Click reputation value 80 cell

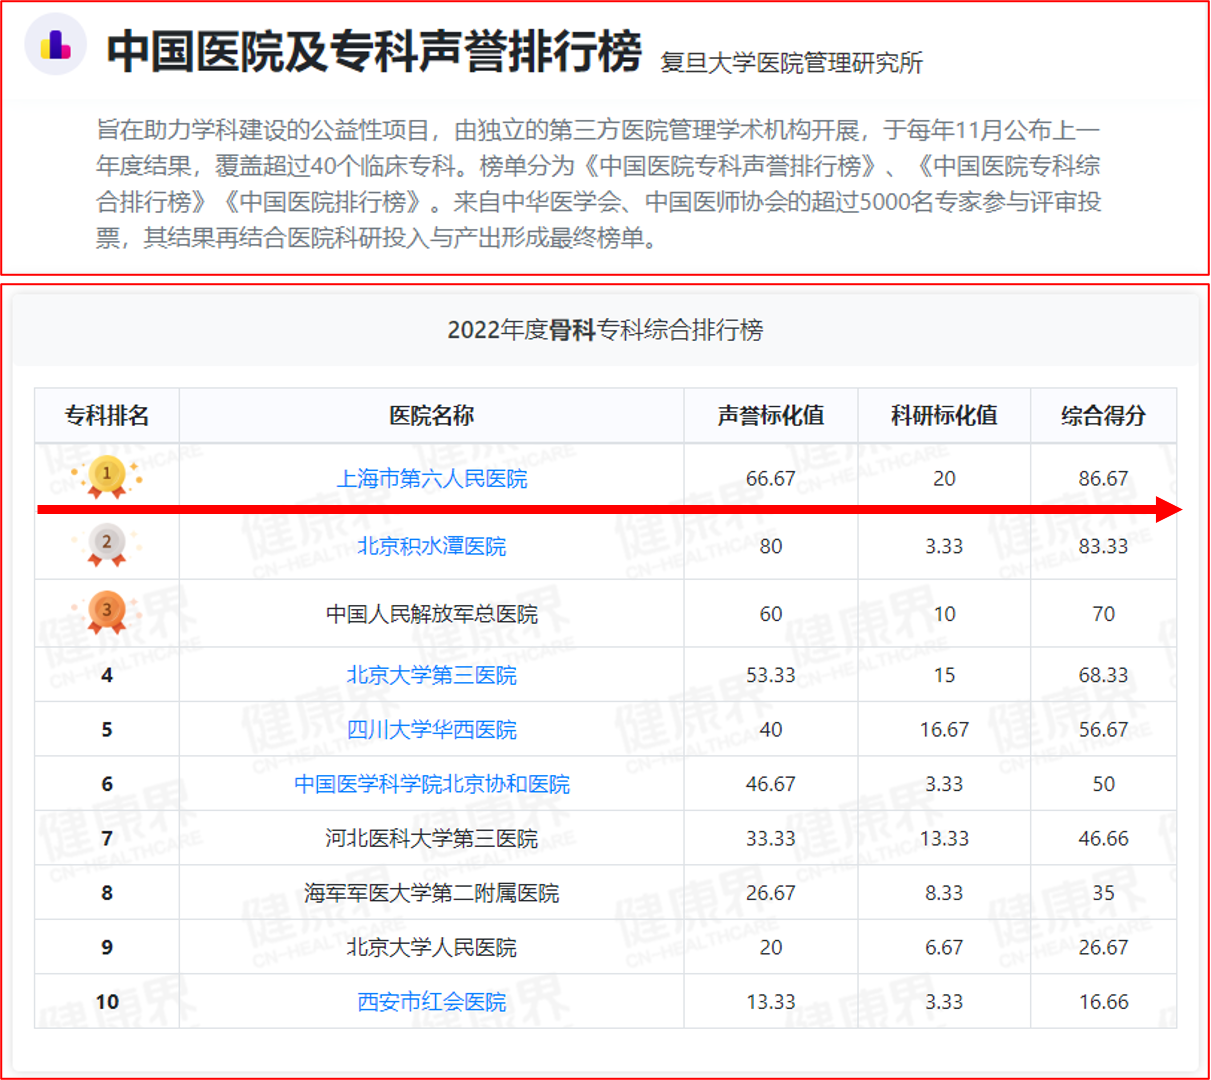(x=771, y=546)
